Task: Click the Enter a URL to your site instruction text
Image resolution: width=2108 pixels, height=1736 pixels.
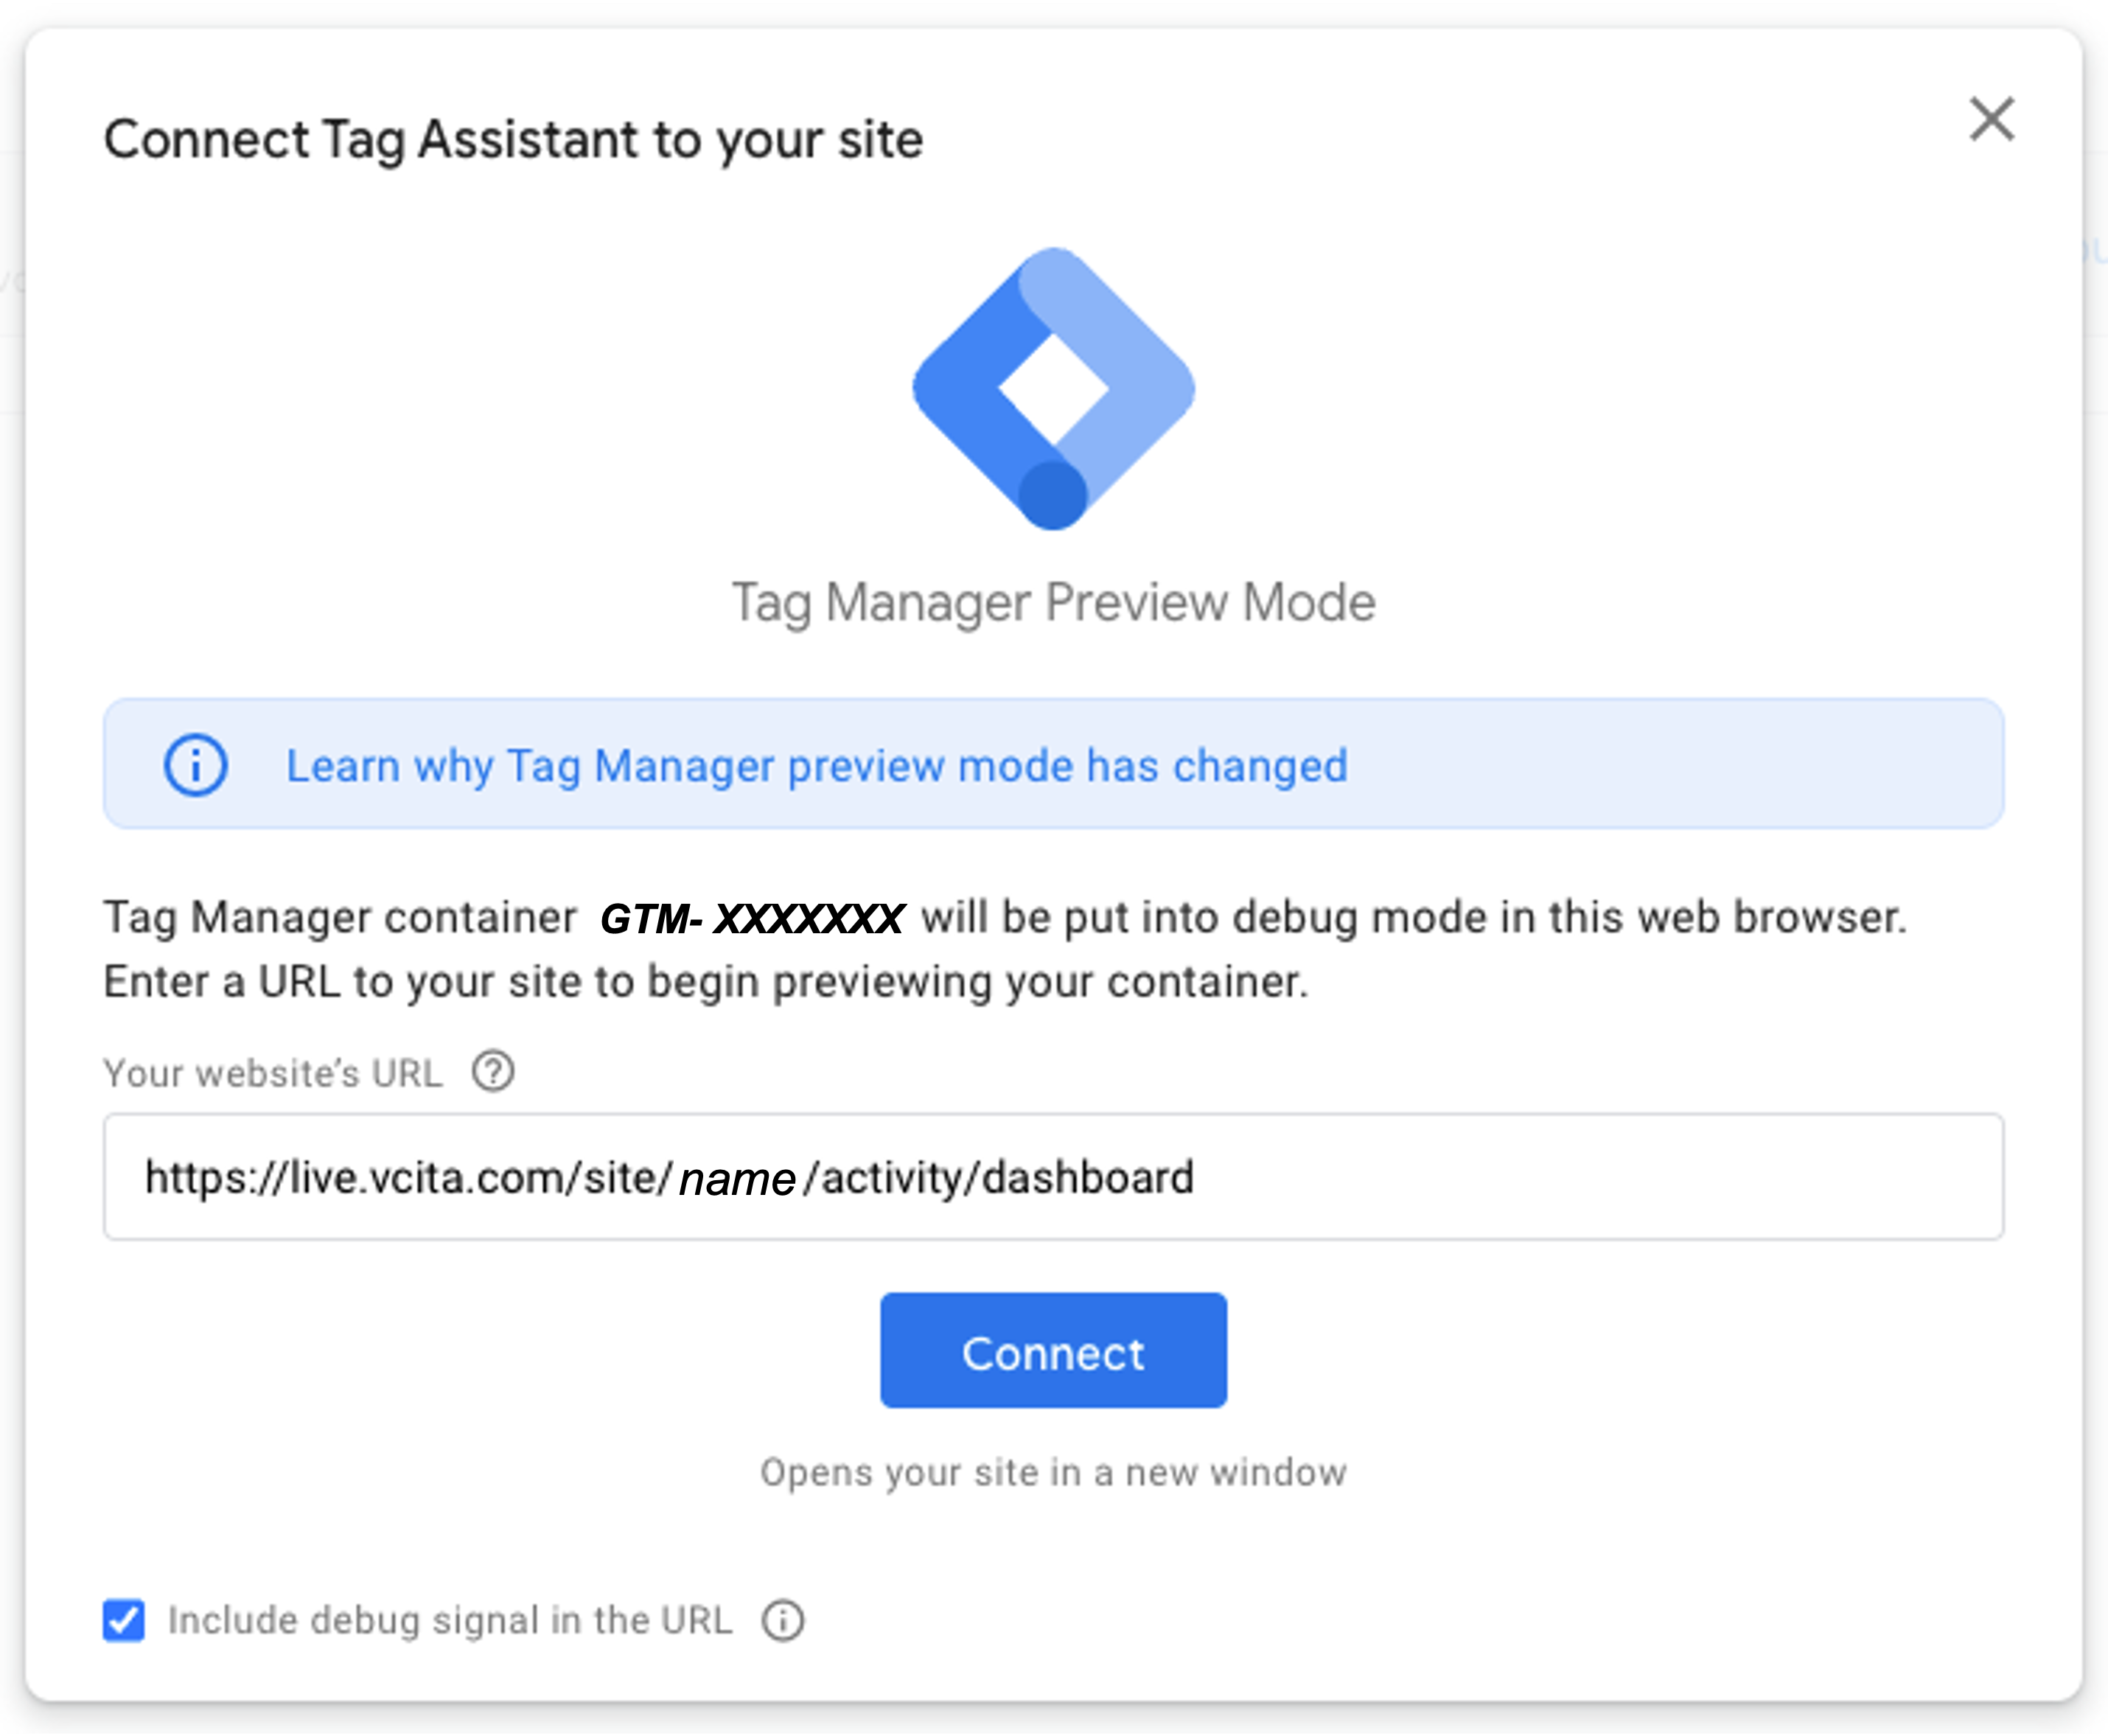Action: pos(706,982)
